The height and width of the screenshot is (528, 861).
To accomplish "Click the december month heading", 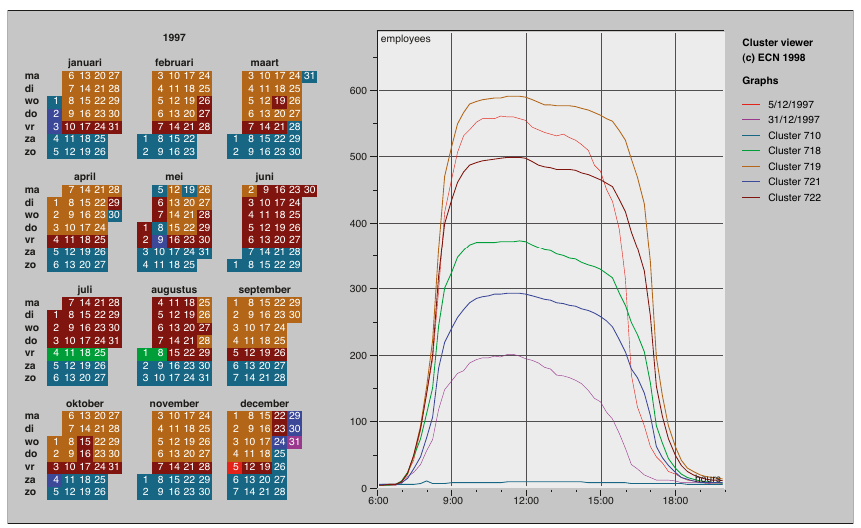I will click(264, 403).
